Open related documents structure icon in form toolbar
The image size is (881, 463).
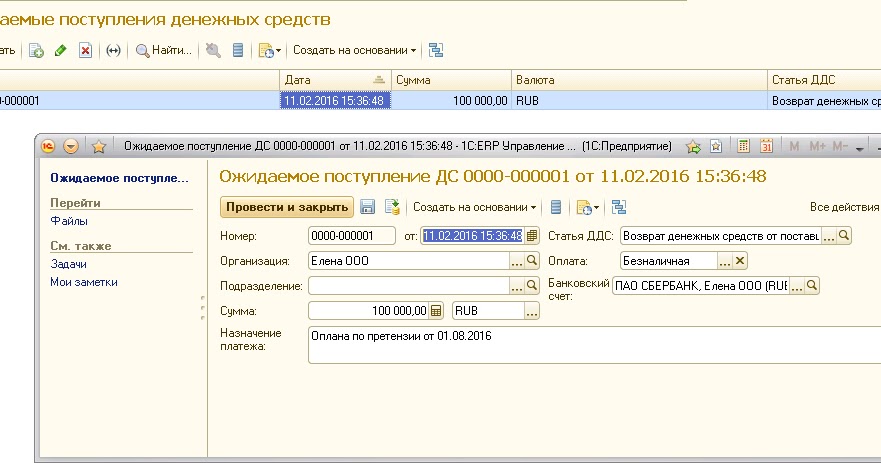619,207
